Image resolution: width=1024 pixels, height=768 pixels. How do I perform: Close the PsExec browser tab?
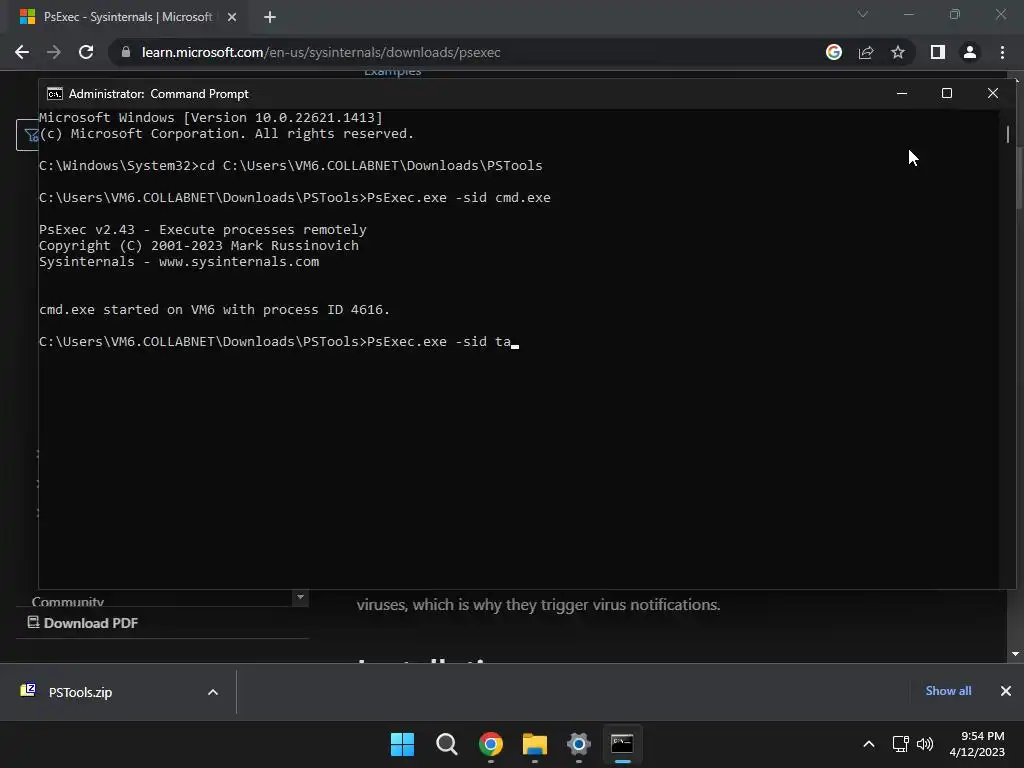pyautogui.click(x=232, y=17)
